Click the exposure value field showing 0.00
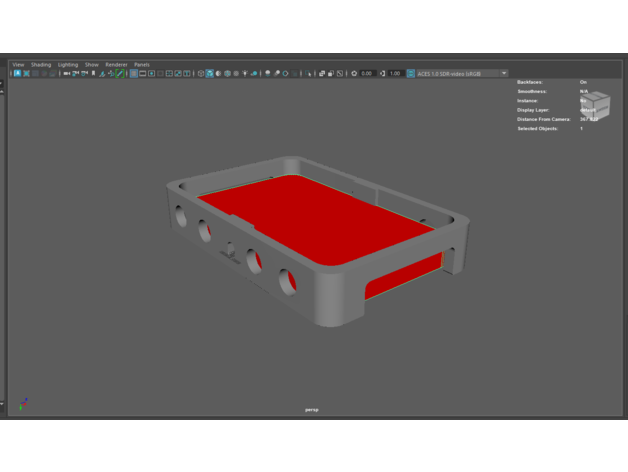 coord(367,73)
